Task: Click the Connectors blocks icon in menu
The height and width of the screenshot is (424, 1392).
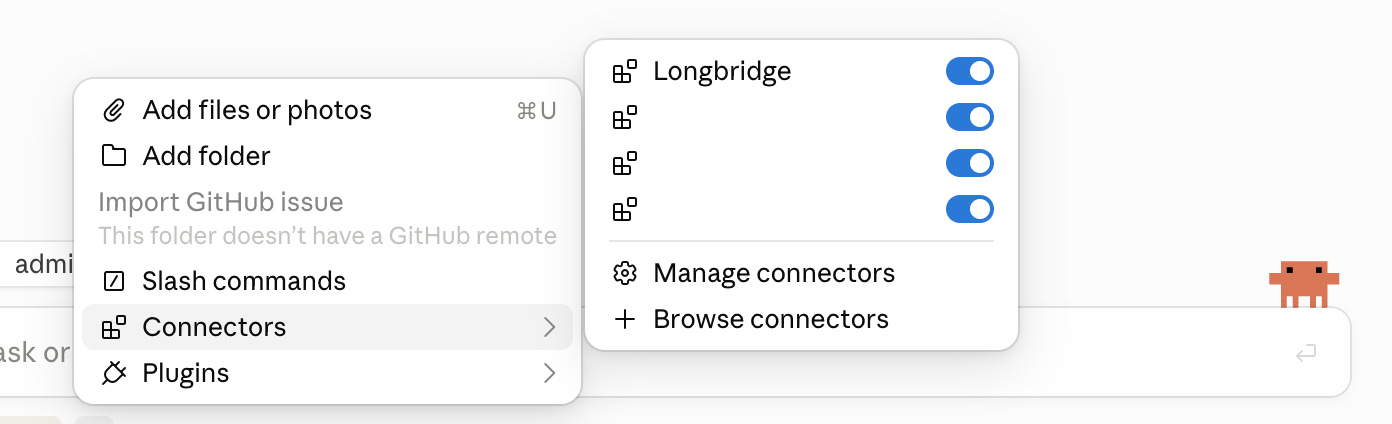Action: (x=114, y=327)
